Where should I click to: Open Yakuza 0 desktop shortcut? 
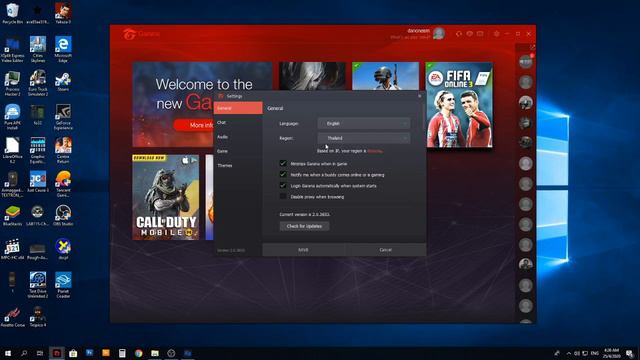click(x=63, y=13)
